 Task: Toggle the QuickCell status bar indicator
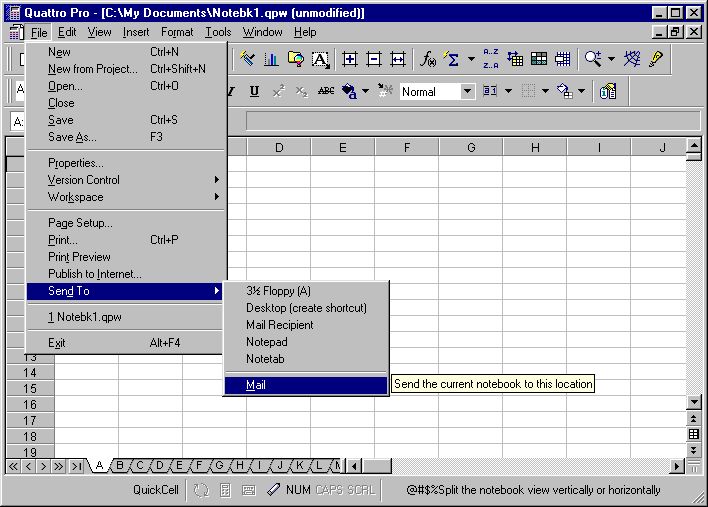[x=156, y=490]
